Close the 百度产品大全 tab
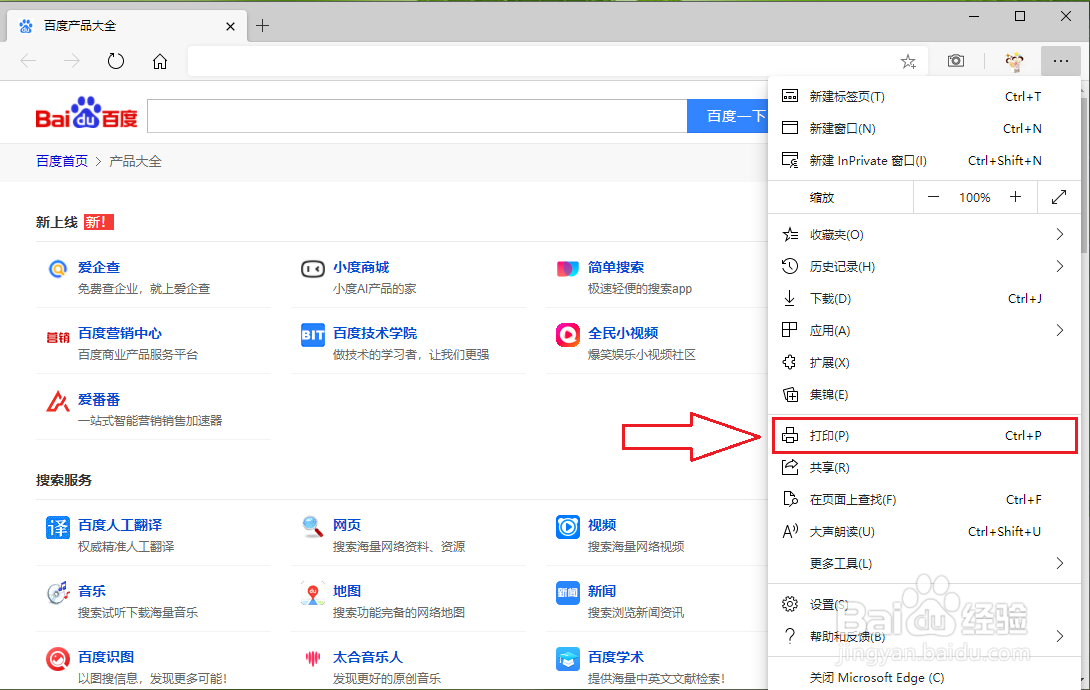The image size is (1090, 690). tap(230, 26)
